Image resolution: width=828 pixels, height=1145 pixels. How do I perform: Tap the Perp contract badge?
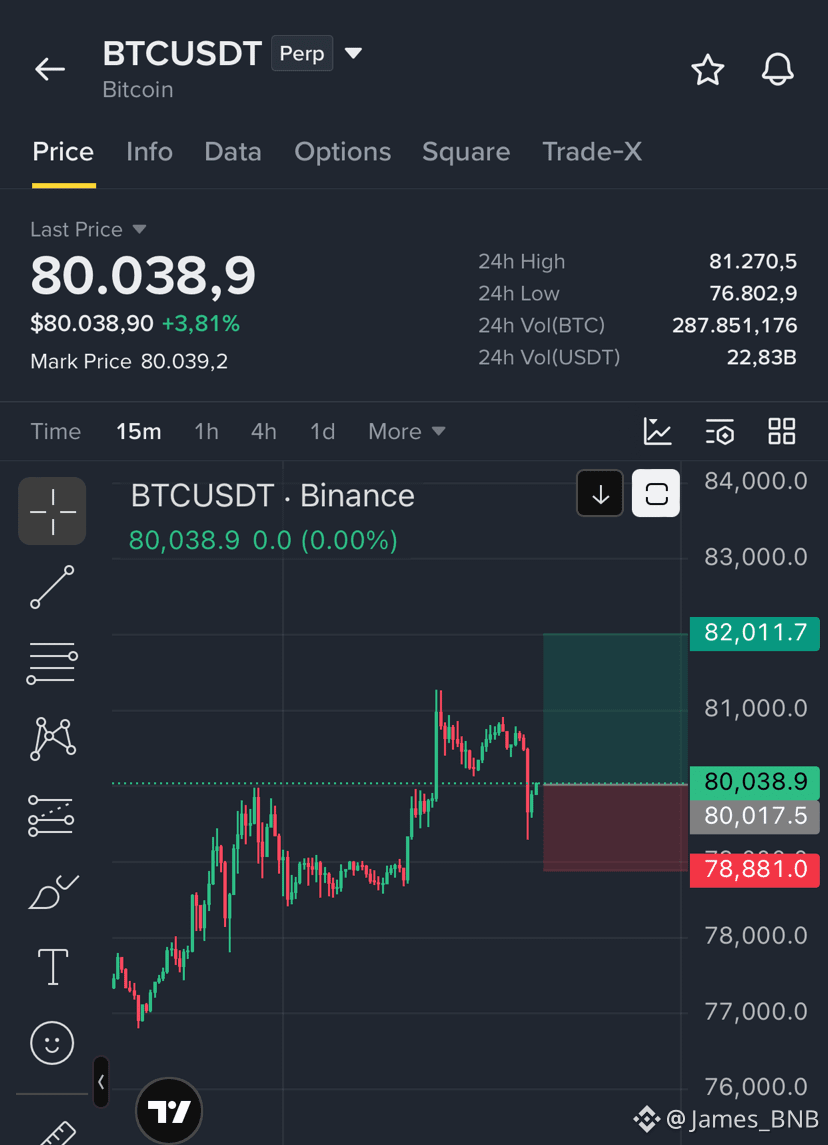302,53
